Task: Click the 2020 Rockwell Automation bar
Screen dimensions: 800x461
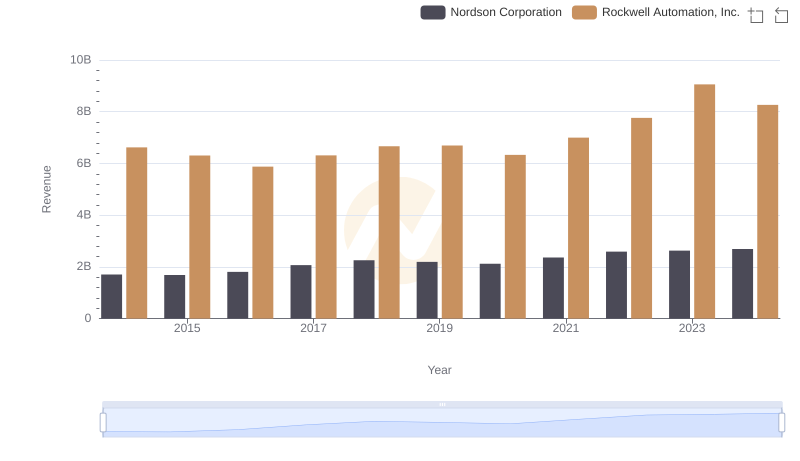Action: tap(515, 237)
